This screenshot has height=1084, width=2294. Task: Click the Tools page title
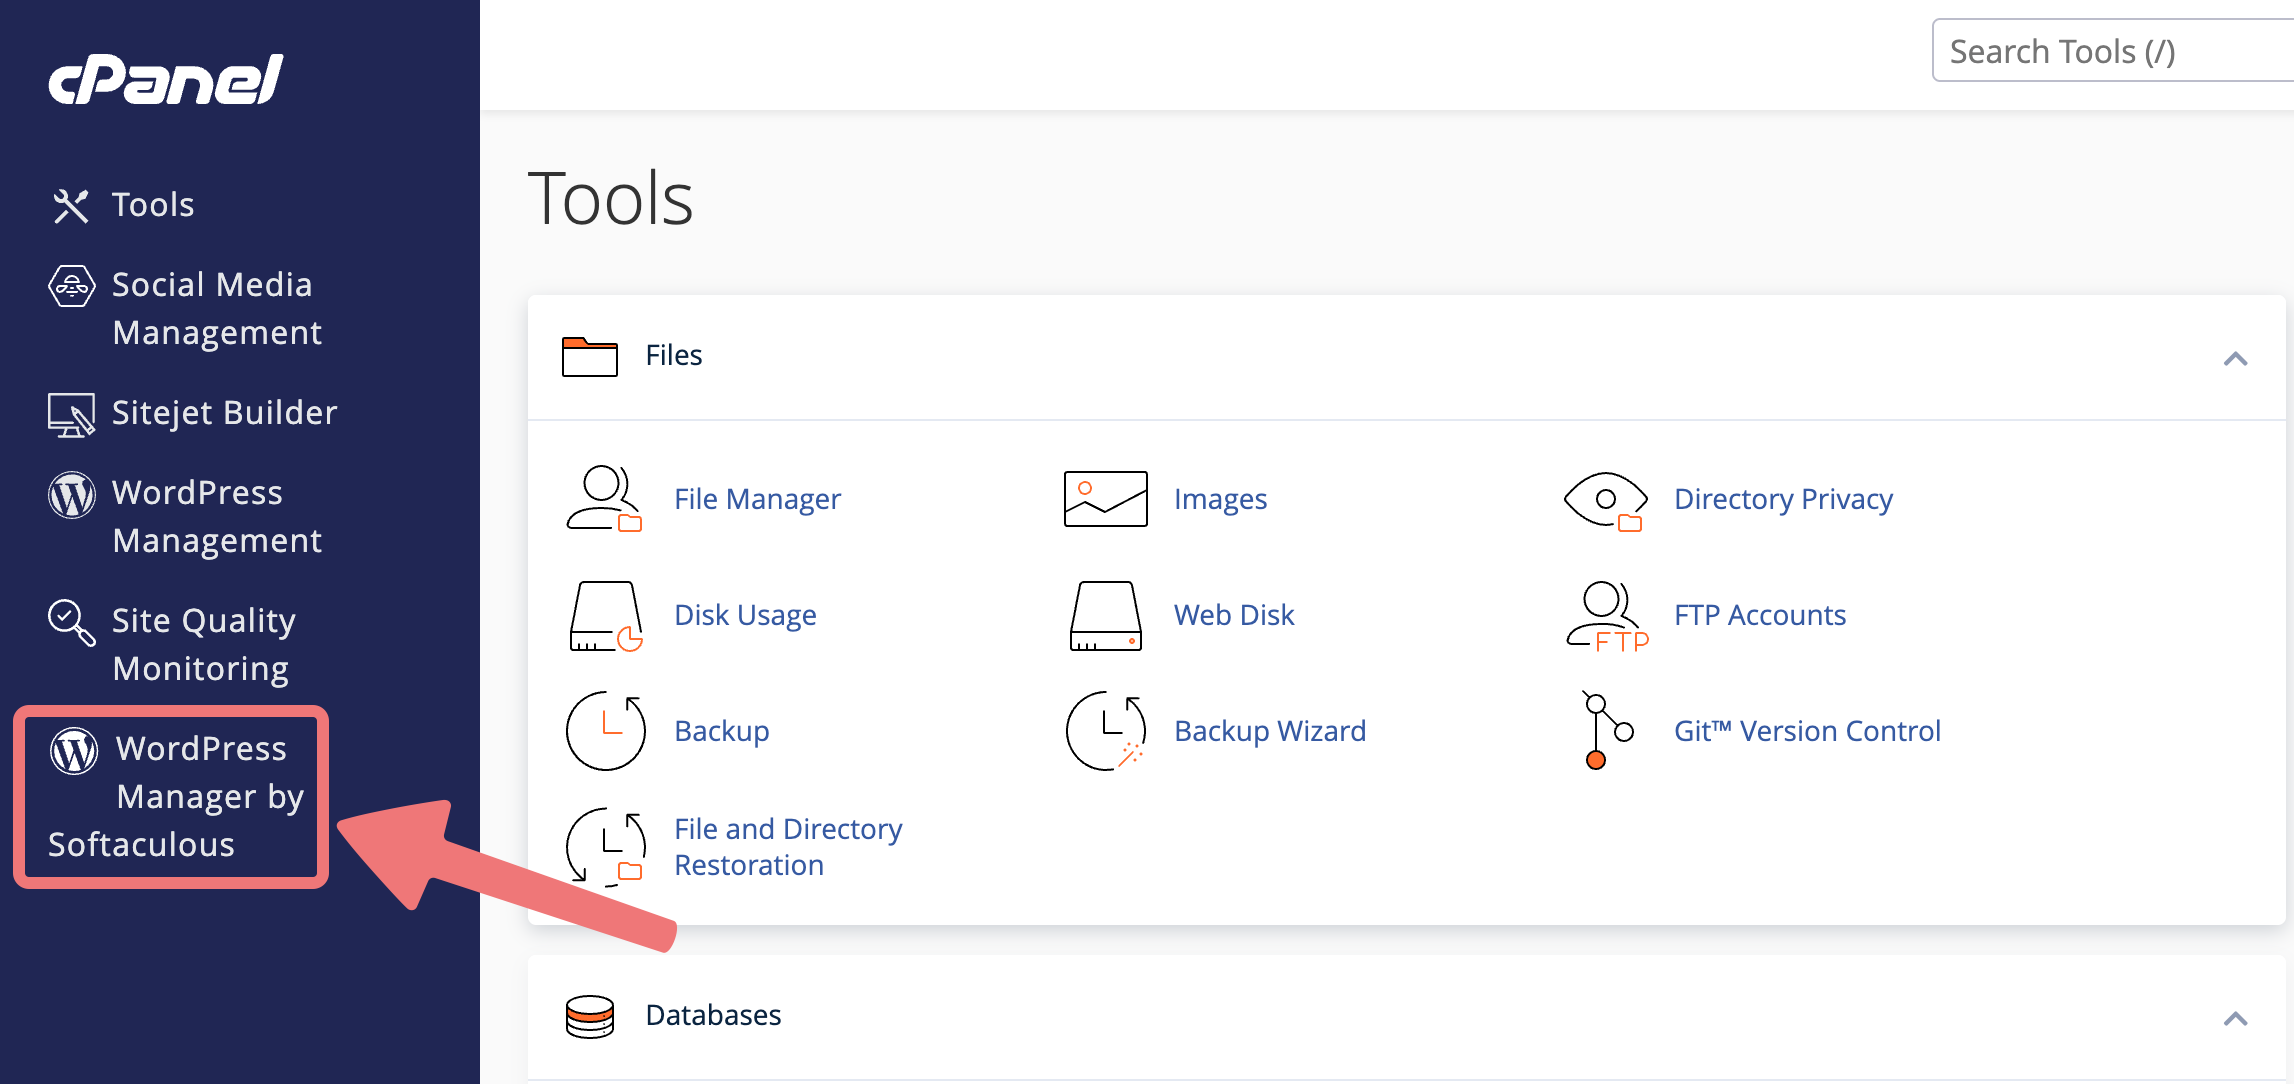click(610, 198)
